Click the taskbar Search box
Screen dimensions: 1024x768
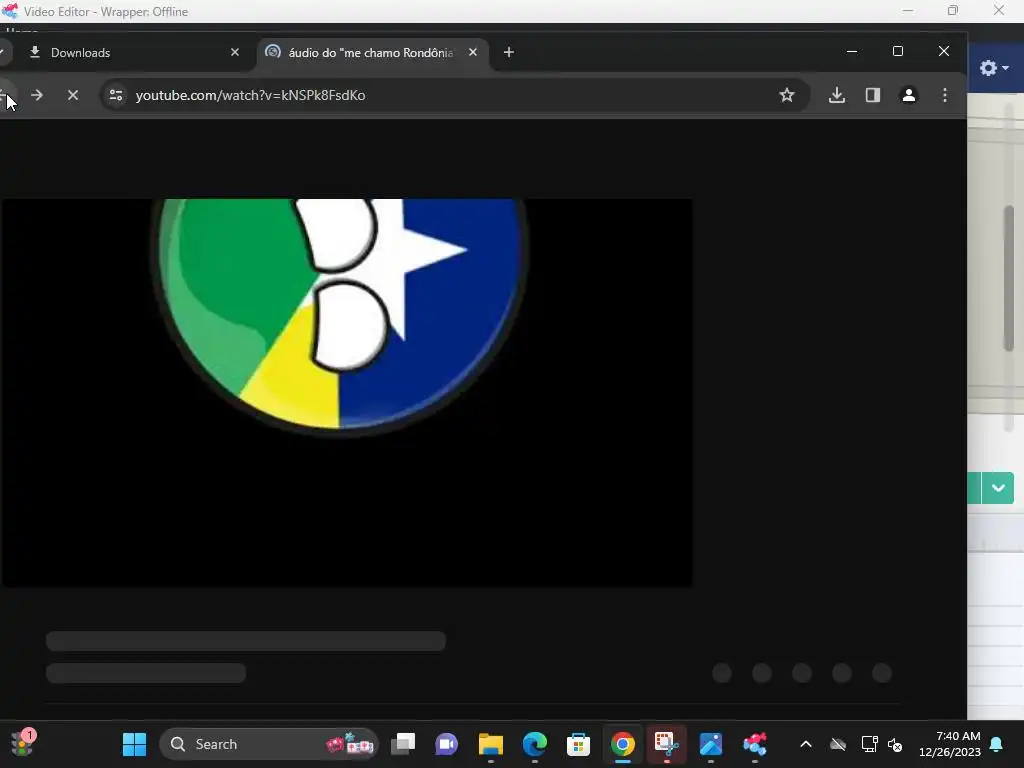[268, 744]
